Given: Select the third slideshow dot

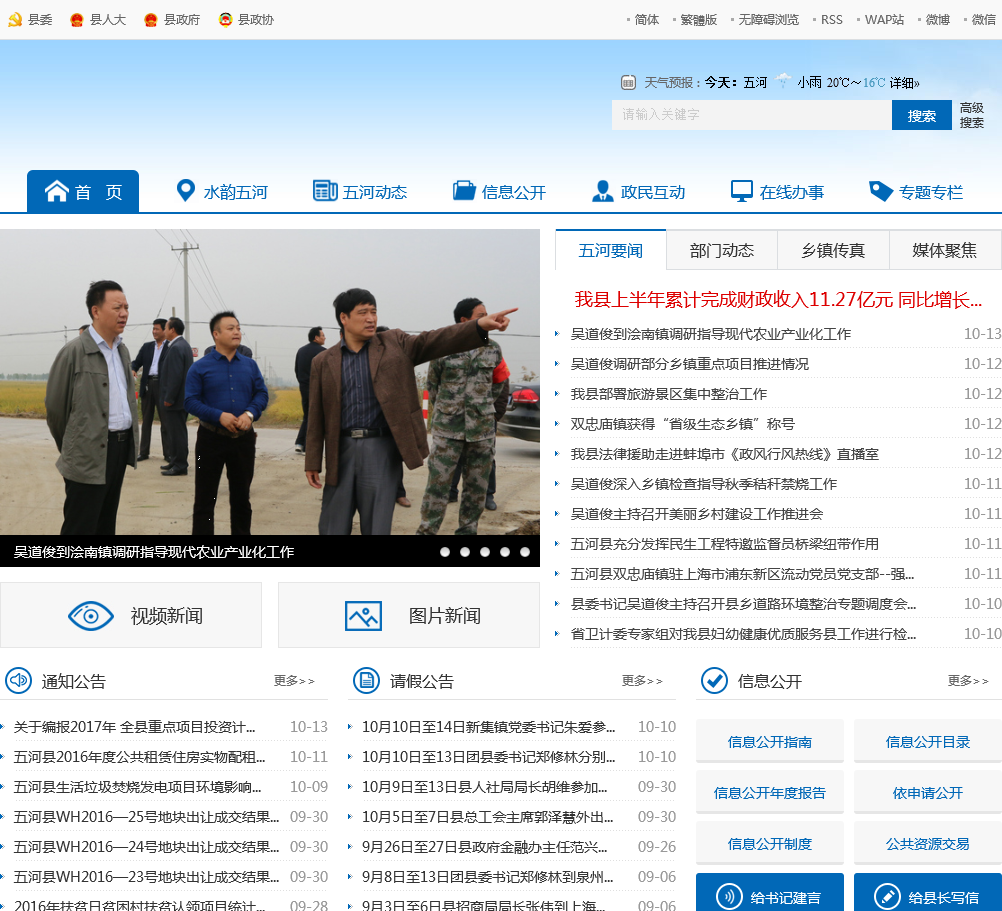Looking at the screenshot, I should coord(485,552).
